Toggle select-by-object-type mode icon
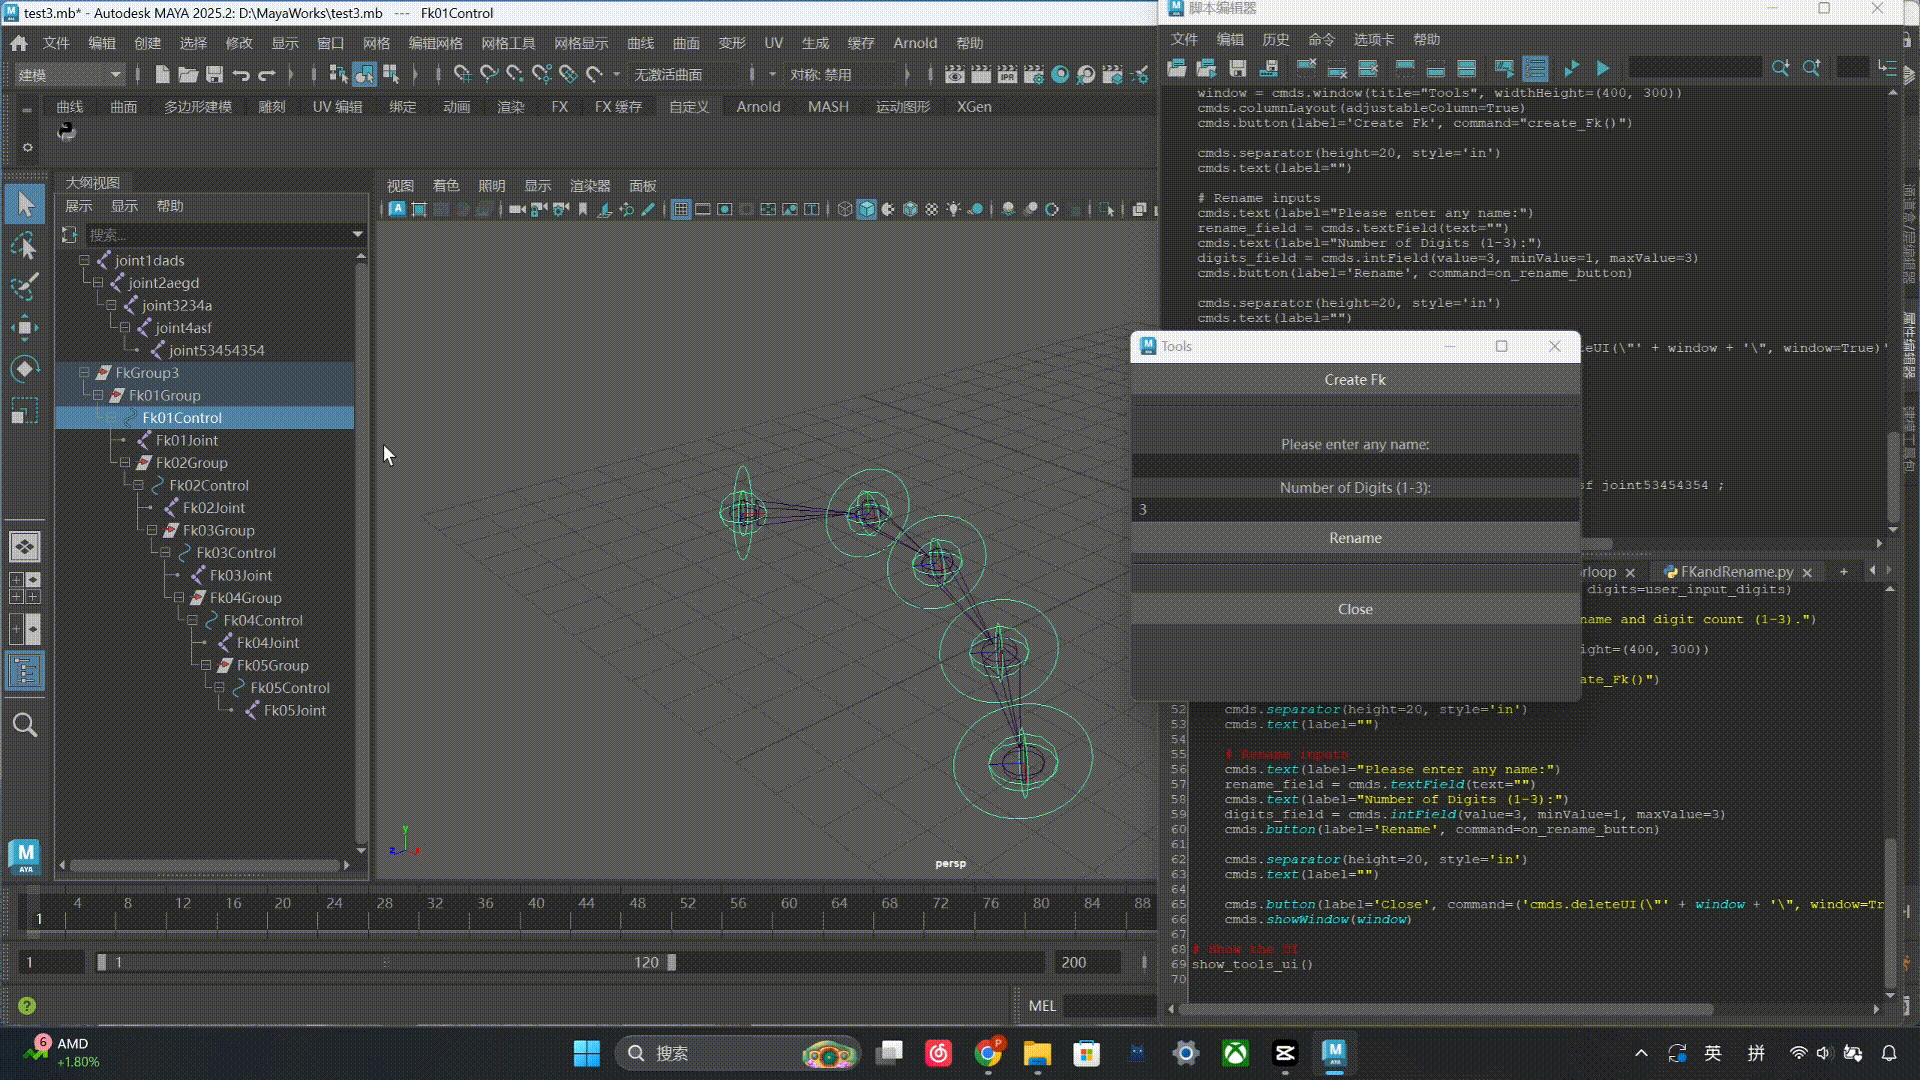This screenshot has width=1920, height=1080. [x=364, y=74]
